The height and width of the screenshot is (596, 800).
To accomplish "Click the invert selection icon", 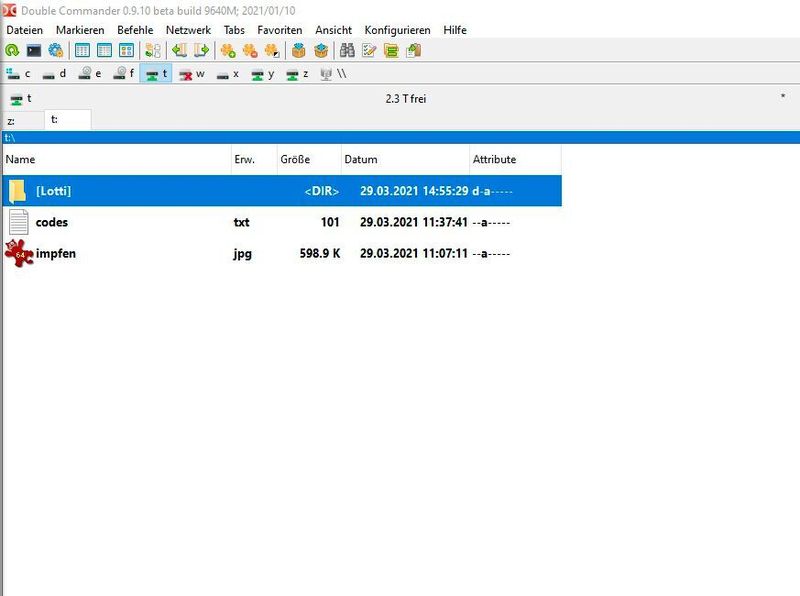I will 272,51.
